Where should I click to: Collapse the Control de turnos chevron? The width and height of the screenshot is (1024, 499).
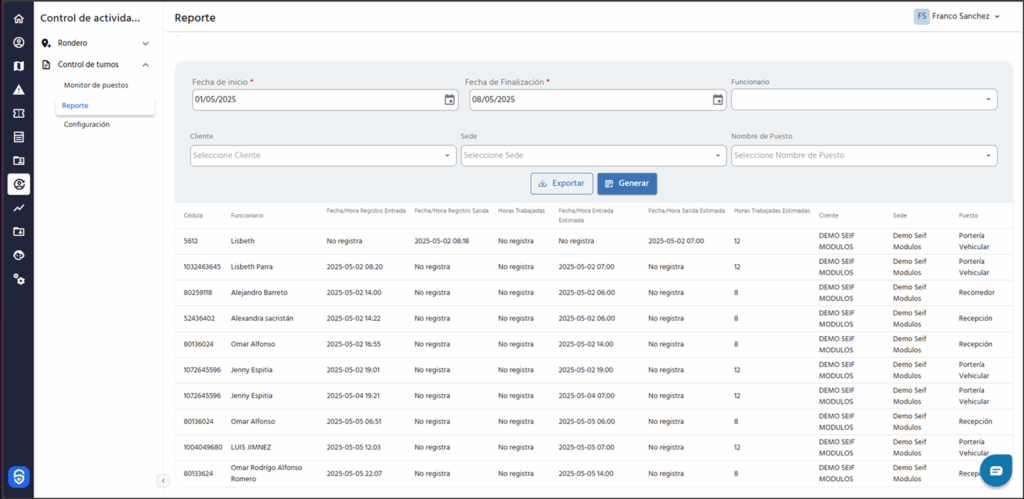(145, 65)
